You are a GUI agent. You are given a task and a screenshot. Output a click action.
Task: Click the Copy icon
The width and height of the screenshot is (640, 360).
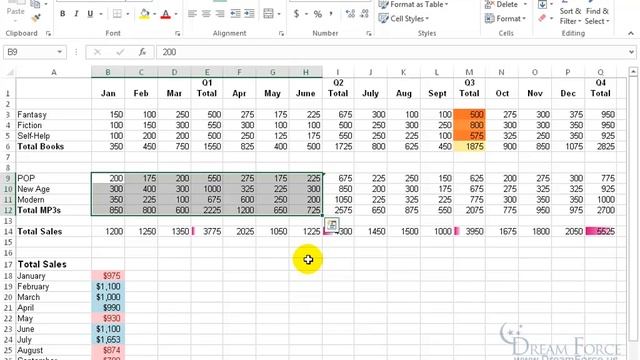coord(36,4)
